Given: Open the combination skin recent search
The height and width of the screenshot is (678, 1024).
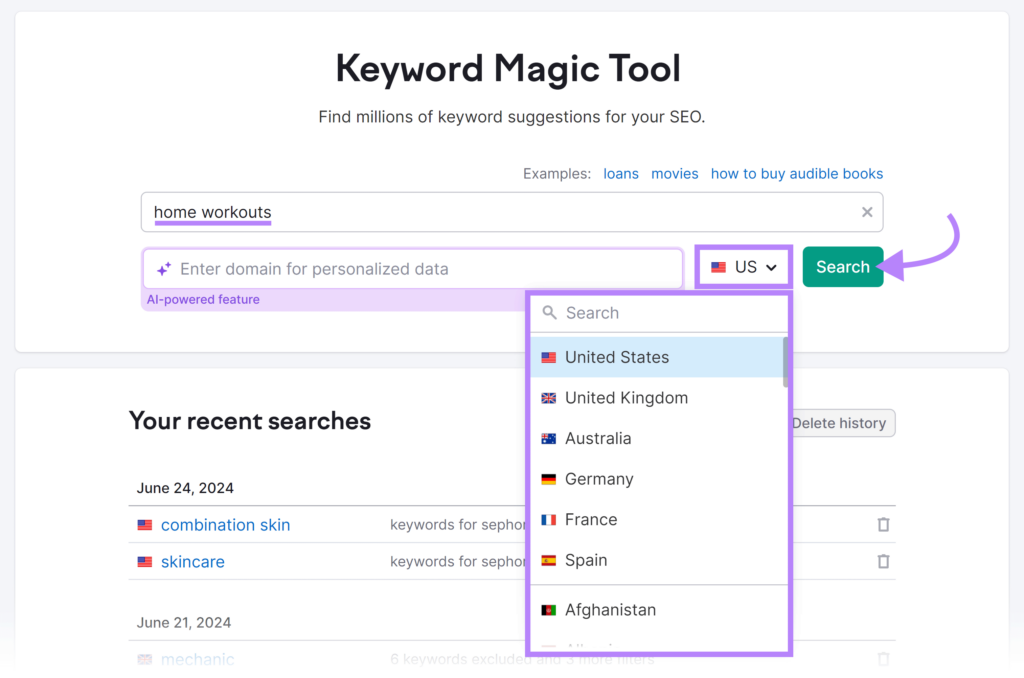Looking at the screenshot, I should click(x=225, y=525).
